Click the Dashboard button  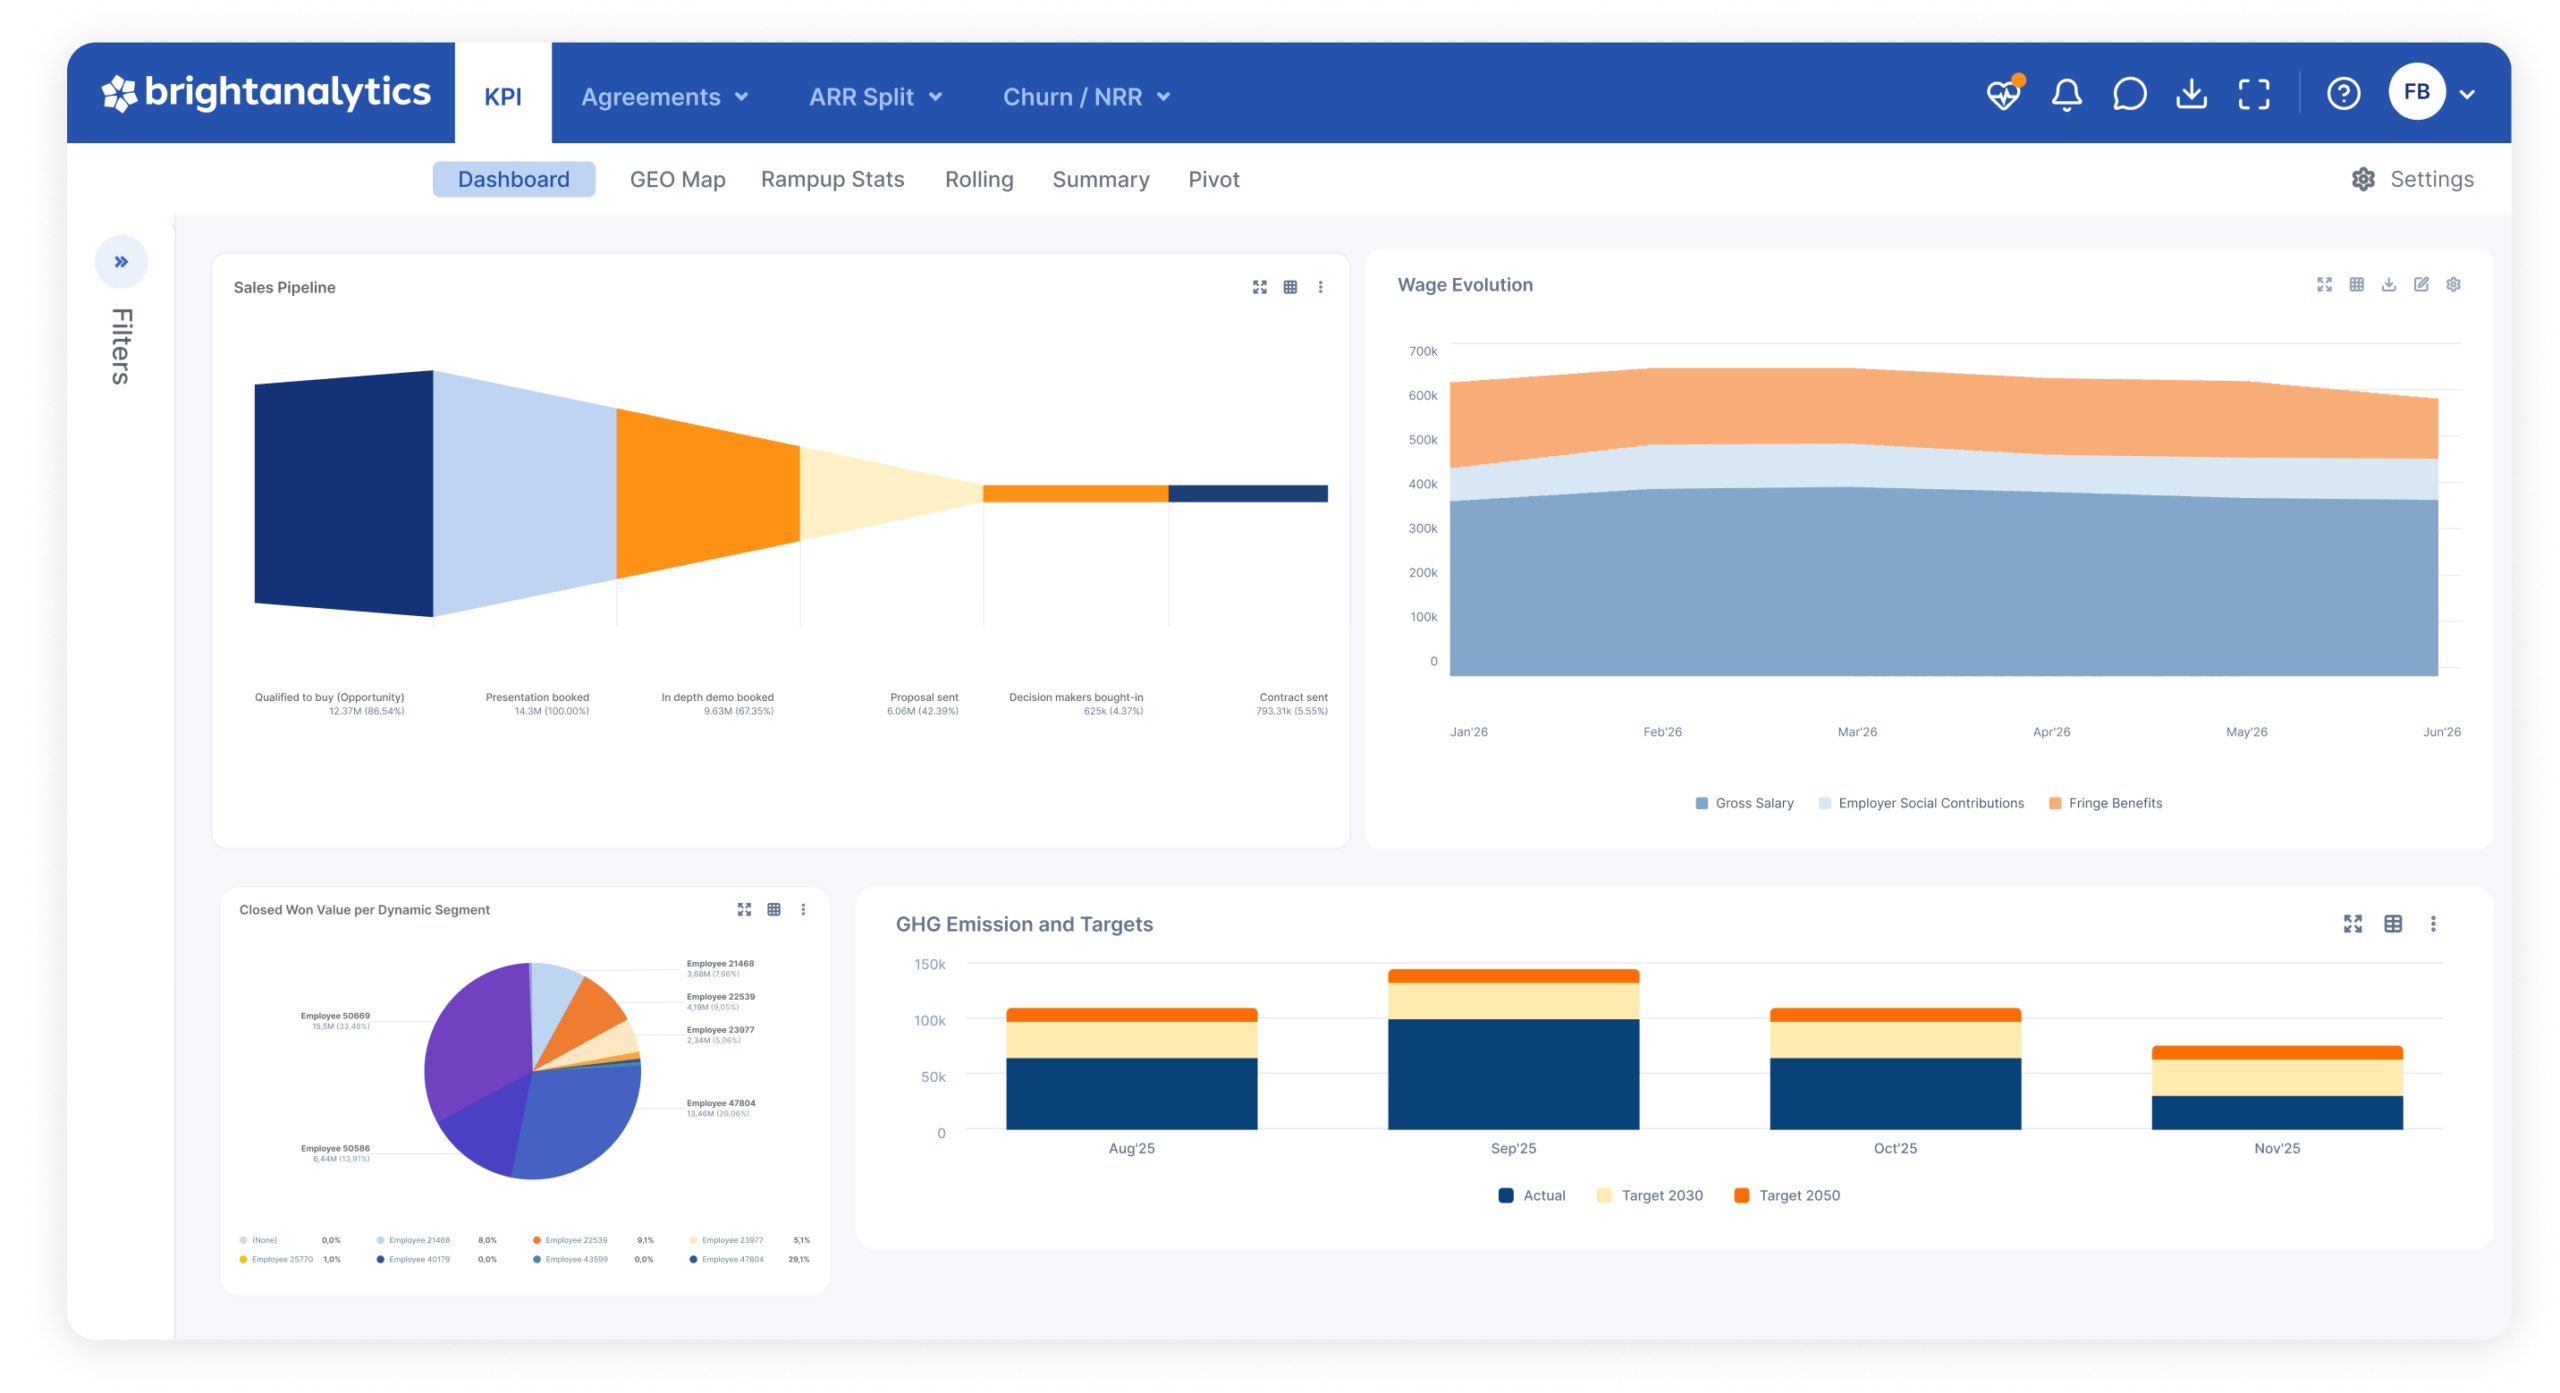(513, 179)
